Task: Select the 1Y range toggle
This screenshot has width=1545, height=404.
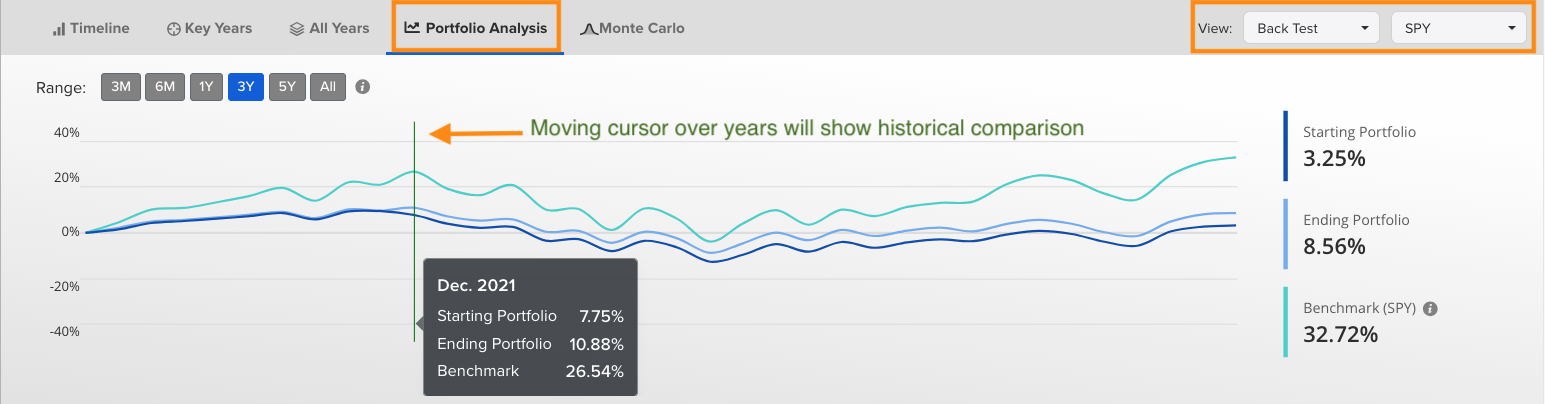Action: click(x=206, y=87)
